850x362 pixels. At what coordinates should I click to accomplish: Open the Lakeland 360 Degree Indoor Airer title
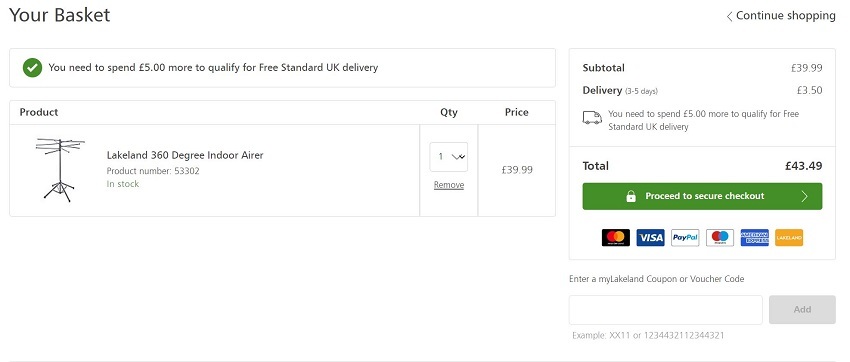[185, 155]
